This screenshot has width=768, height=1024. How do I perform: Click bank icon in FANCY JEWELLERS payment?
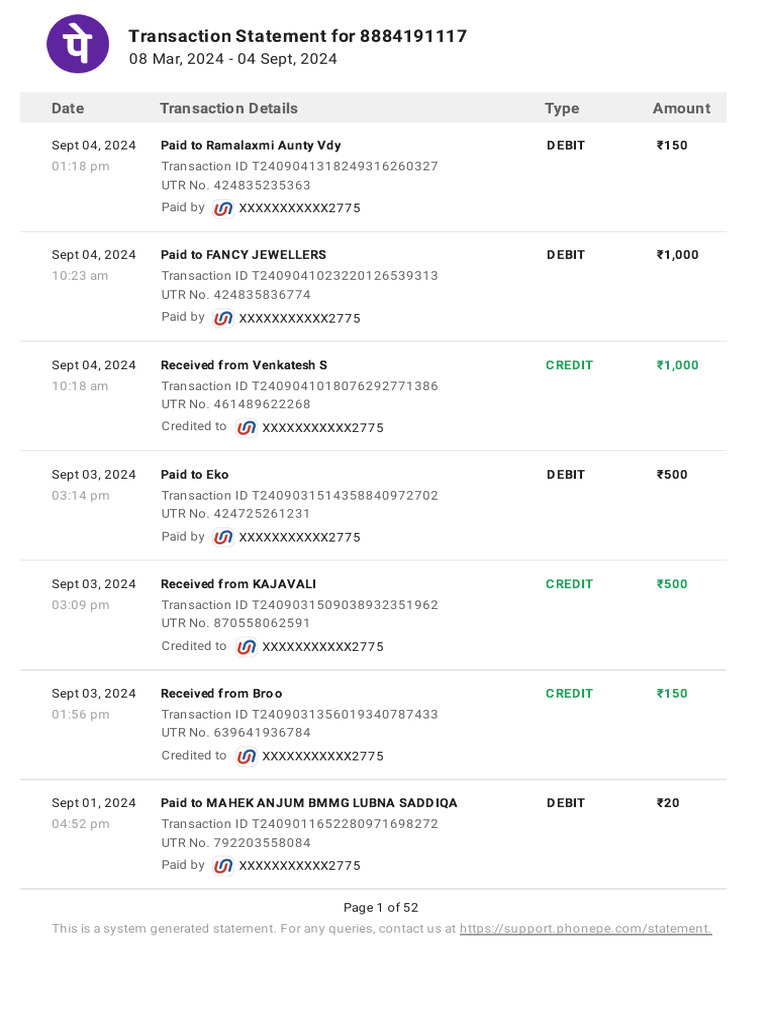(224, 318)
